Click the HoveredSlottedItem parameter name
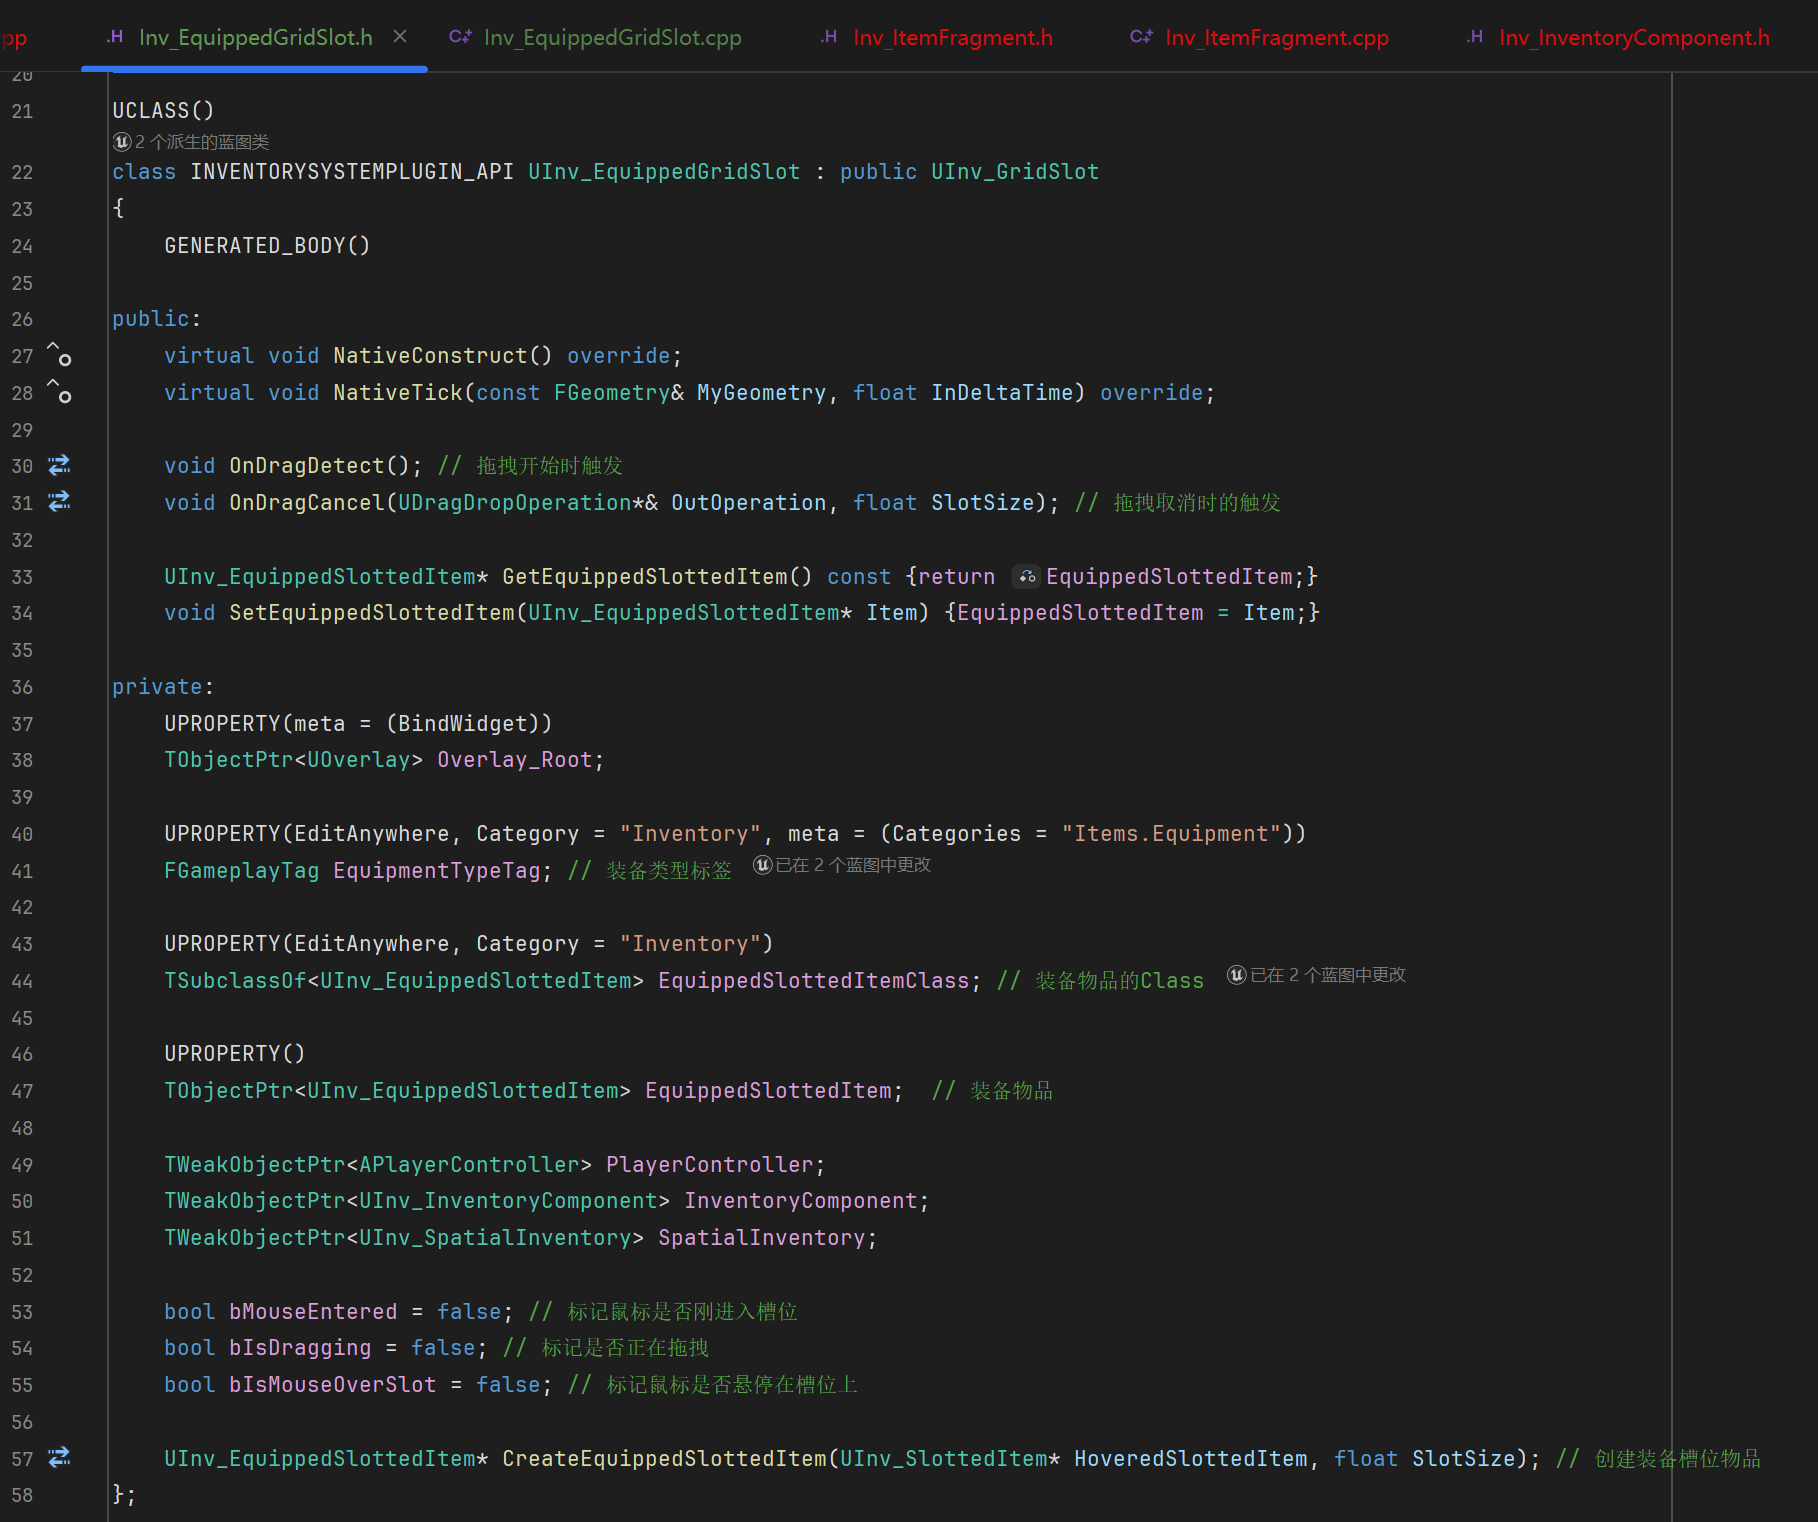1818x1522 pixels. (x=1191, y=1459)
